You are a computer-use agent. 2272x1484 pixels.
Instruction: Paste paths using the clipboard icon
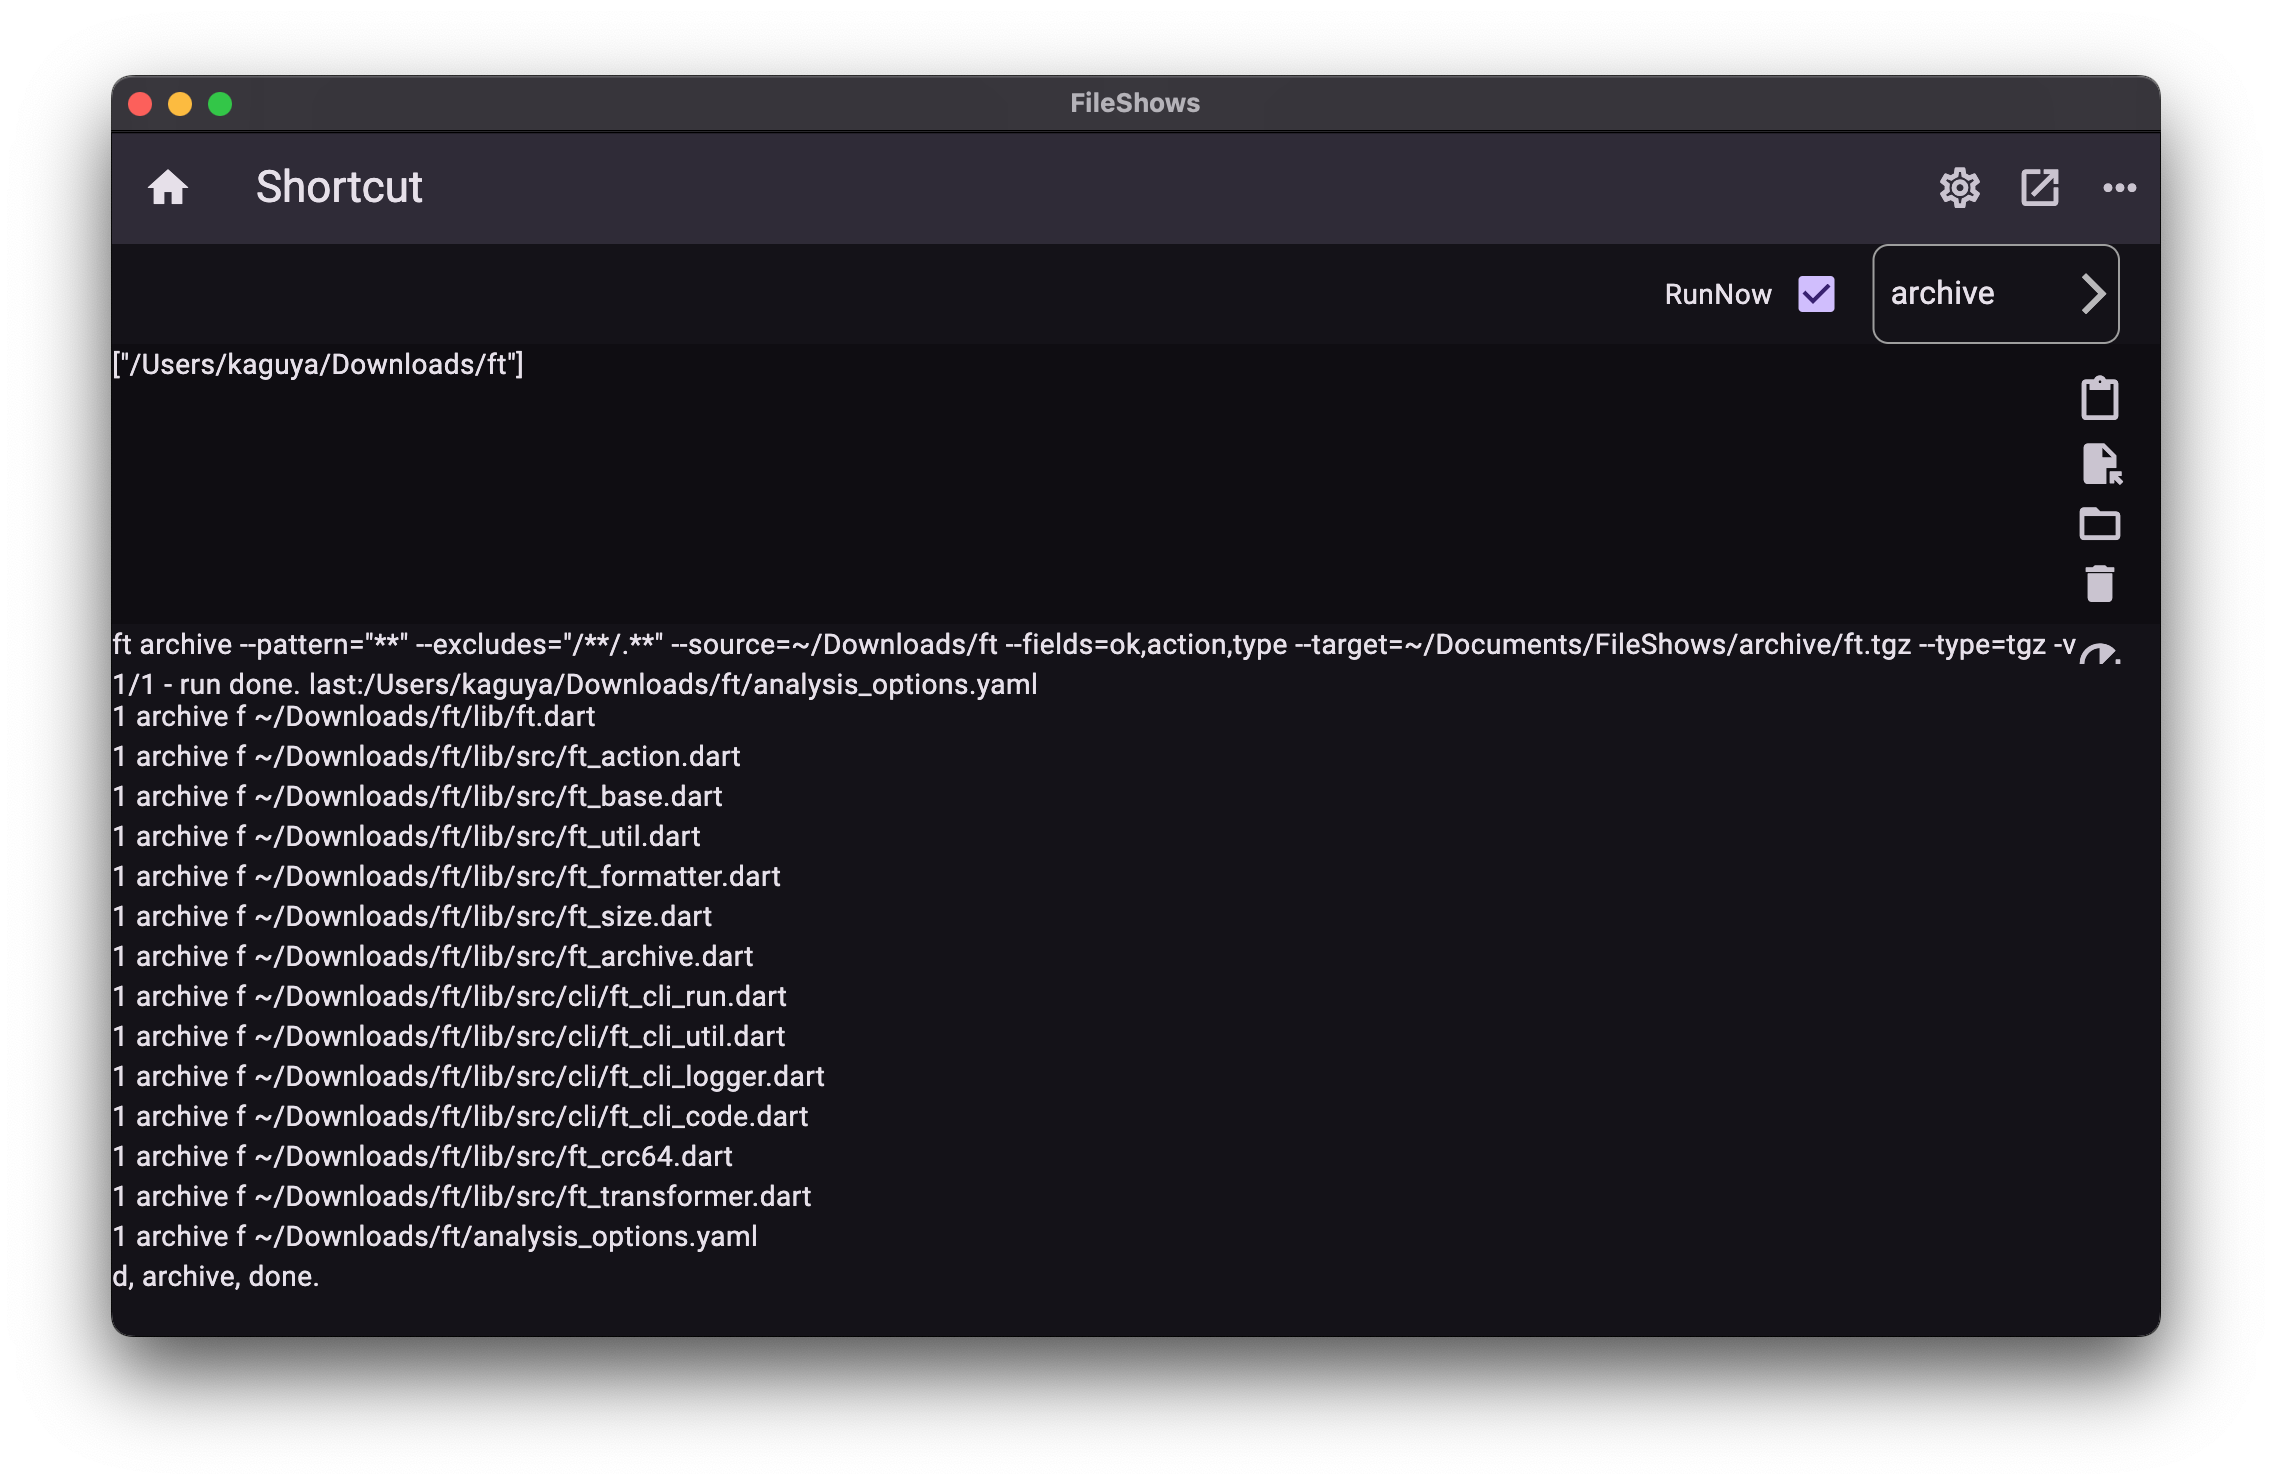click(x=2099, y=398)
